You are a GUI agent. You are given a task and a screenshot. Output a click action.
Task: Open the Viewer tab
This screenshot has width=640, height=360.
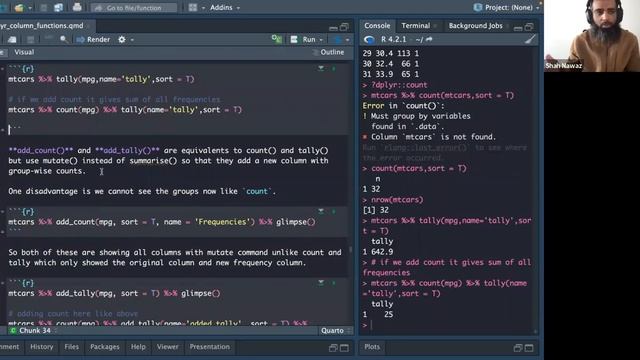pos(167,347)
